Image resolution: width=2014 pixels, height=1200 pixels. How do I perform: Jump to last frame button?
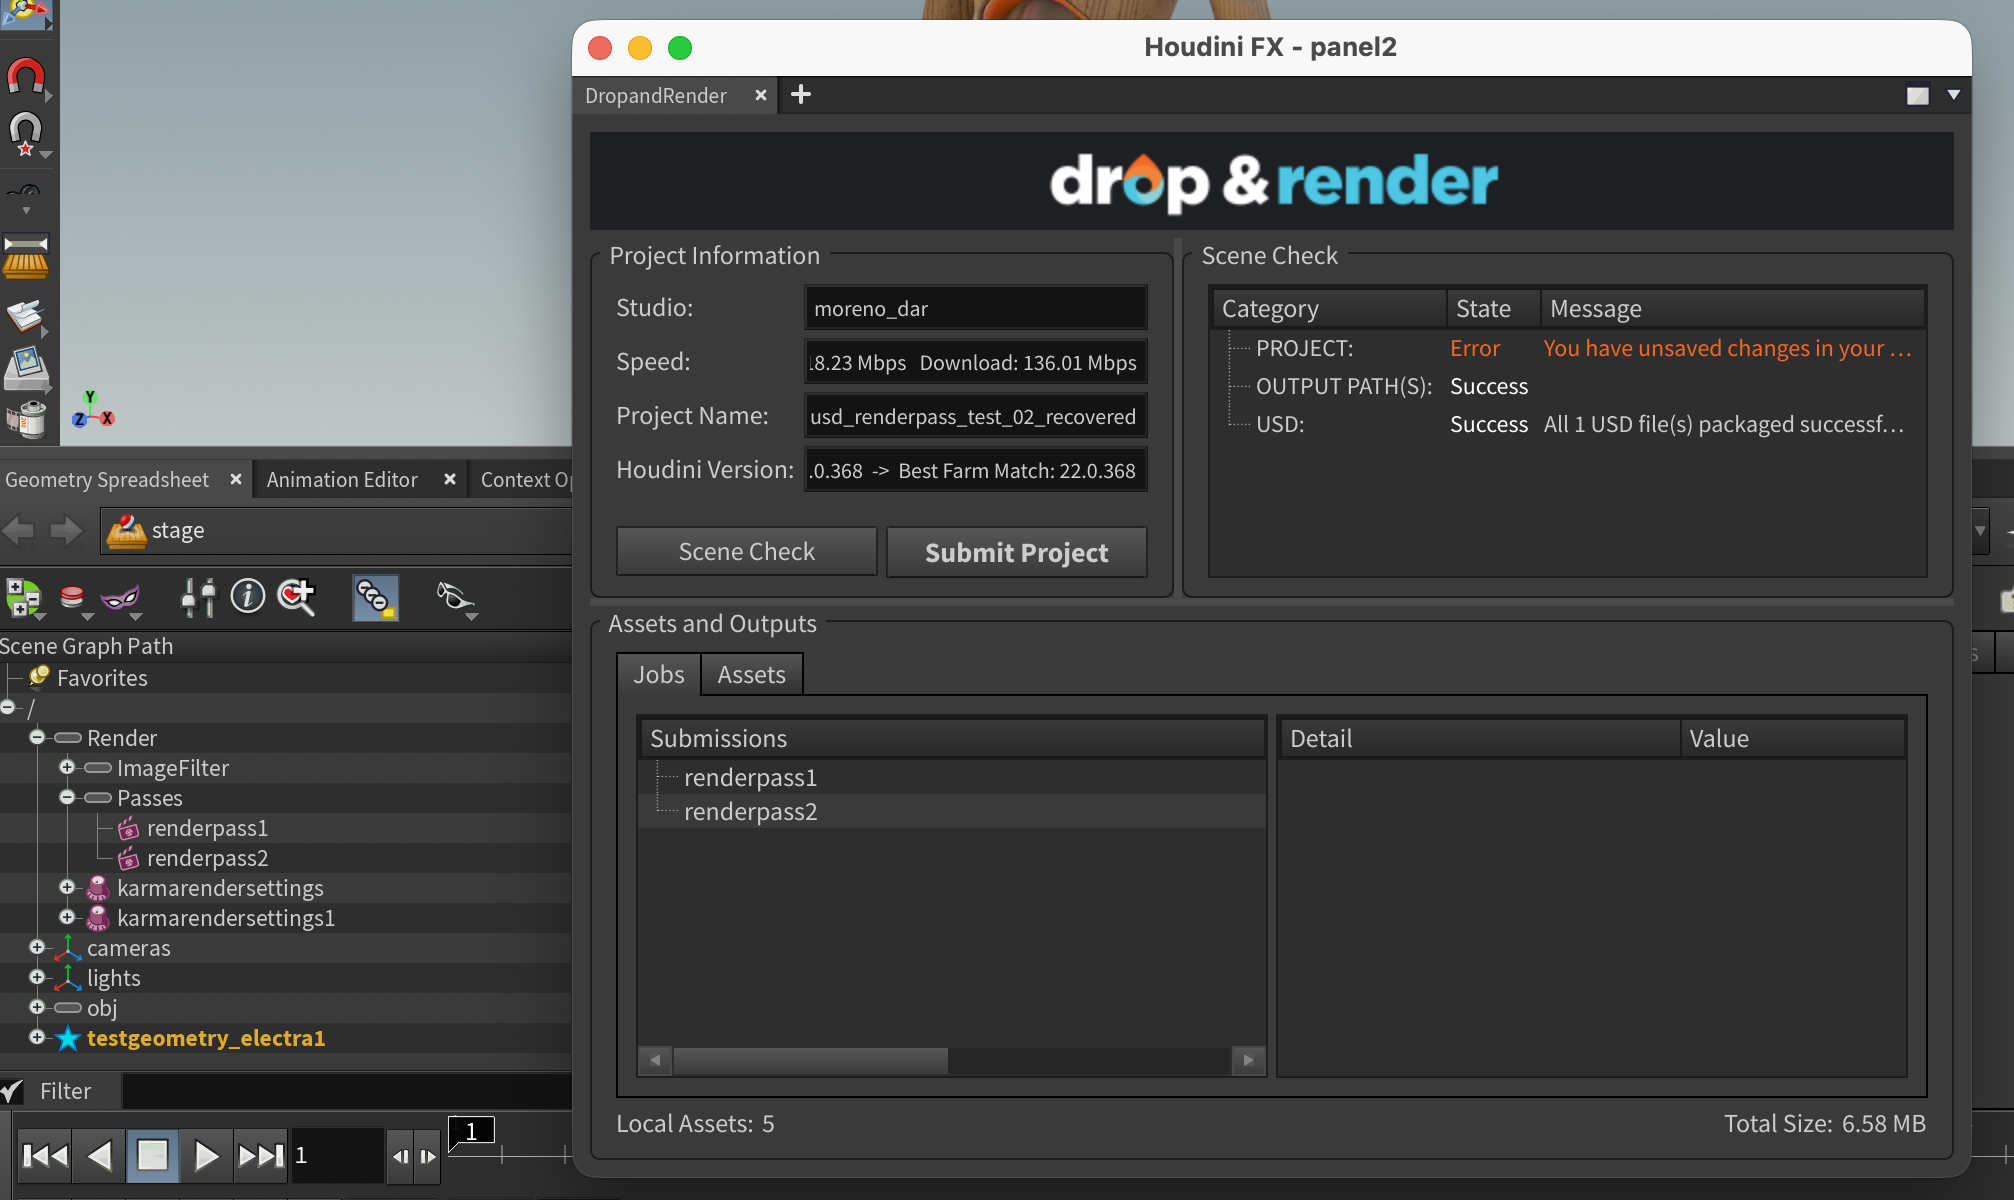[x=260, y=1156]
